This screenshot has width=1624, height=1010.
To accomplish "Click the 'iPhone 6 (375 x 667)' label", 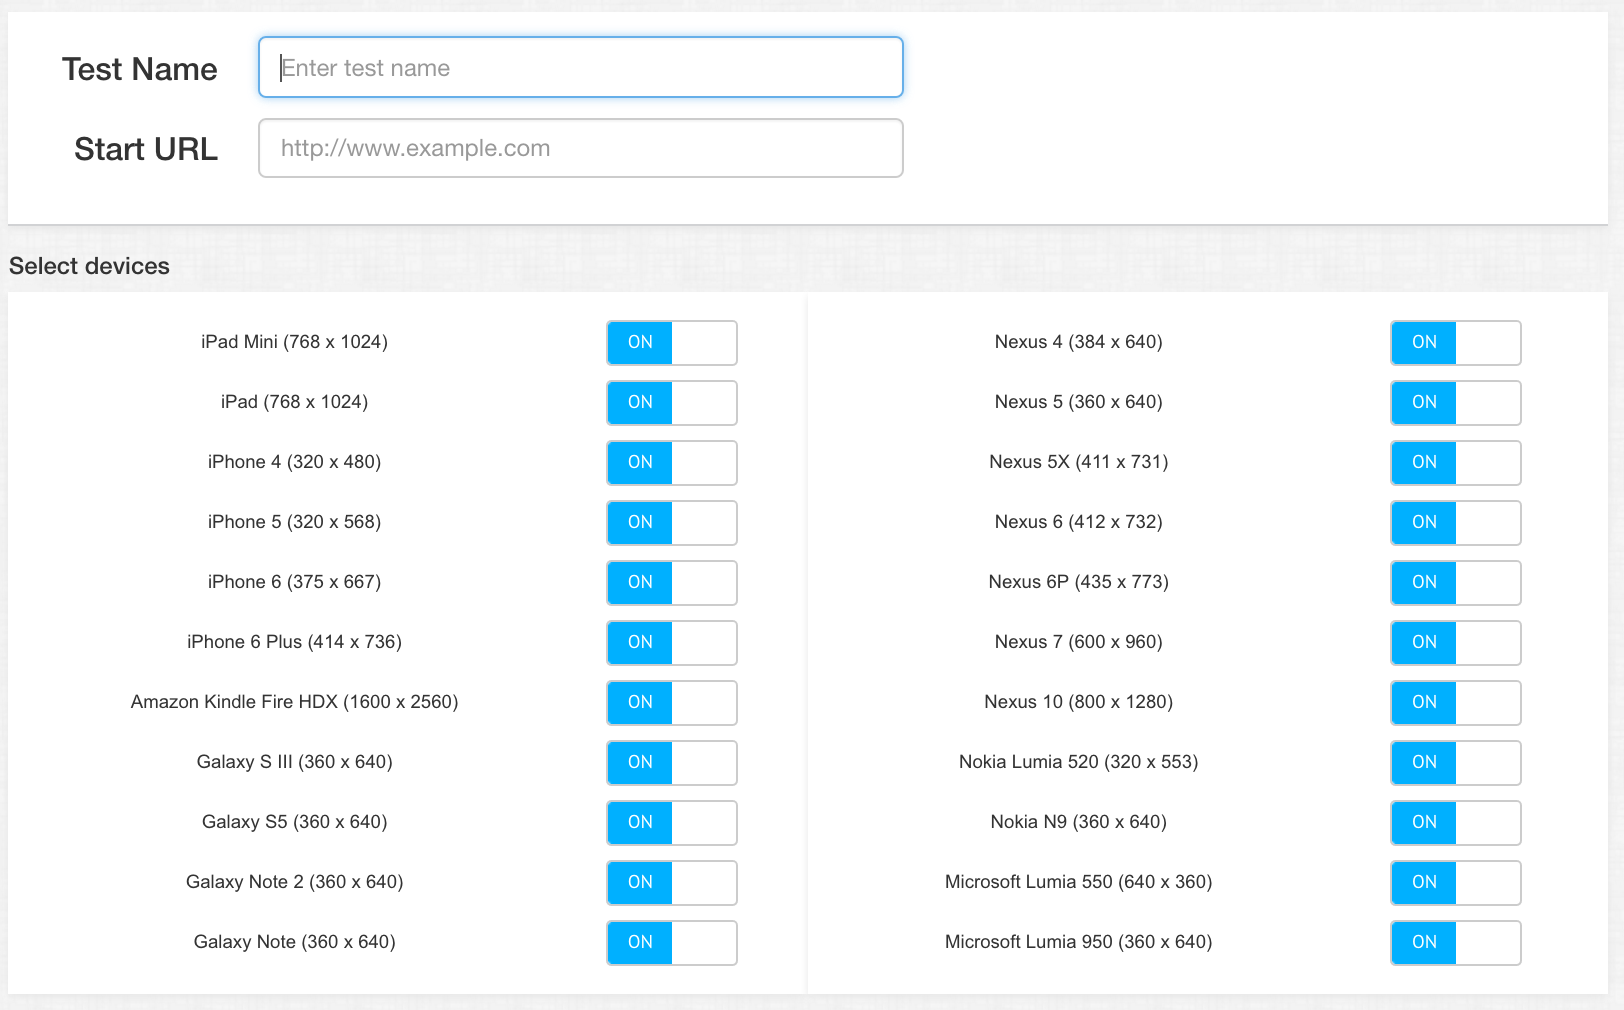I will click(x=294, y=582).
